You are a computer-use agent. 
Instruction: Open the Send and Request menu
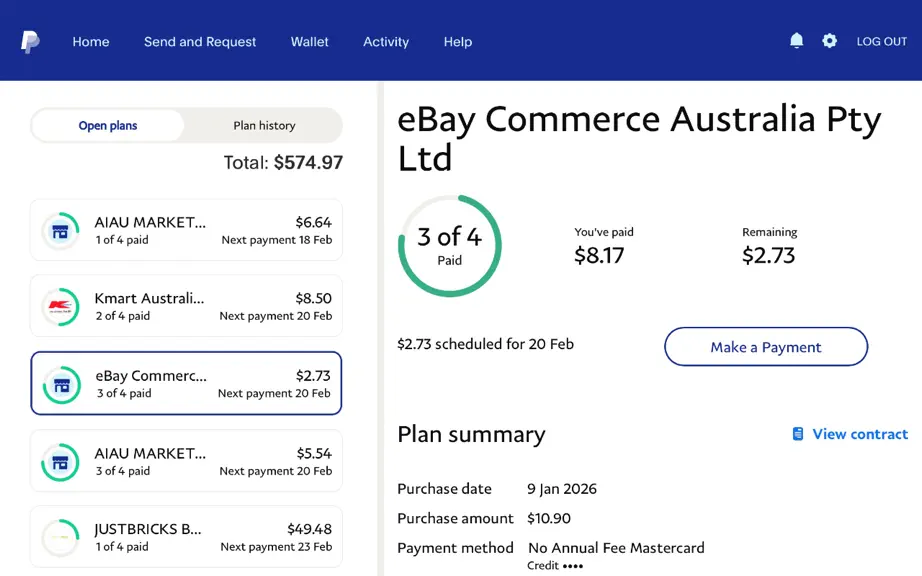pyautogui.click(x=200, y=42)
